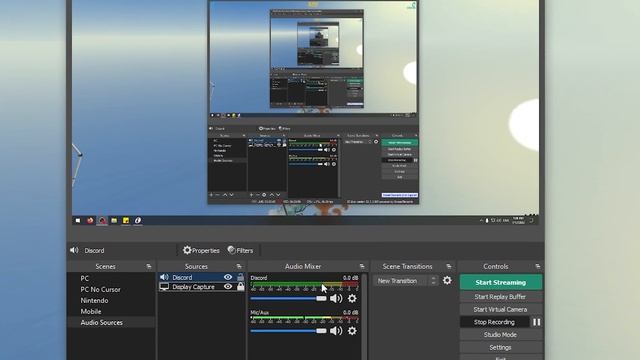Pop out the Audio Mixer dock
Viewport: 640px width, 360px height.
362,267
